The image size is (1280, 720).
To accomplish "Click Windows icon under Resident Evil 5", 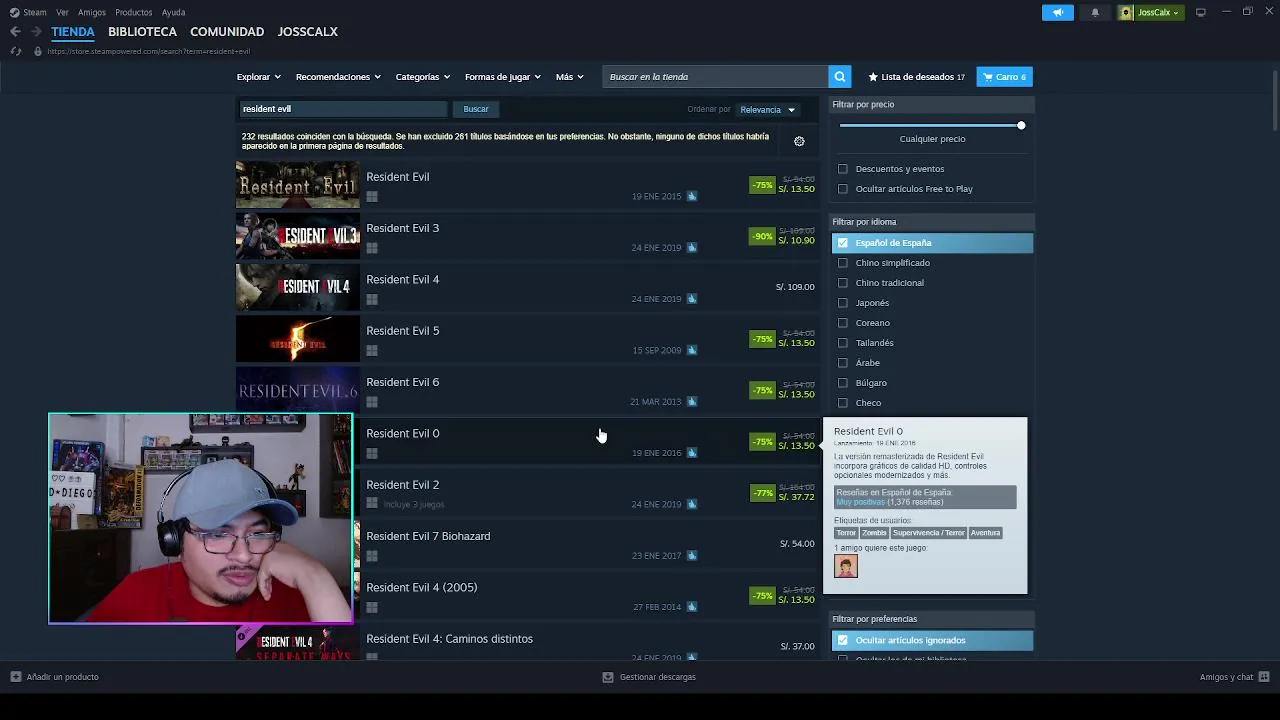I will (x=372, y=351).
